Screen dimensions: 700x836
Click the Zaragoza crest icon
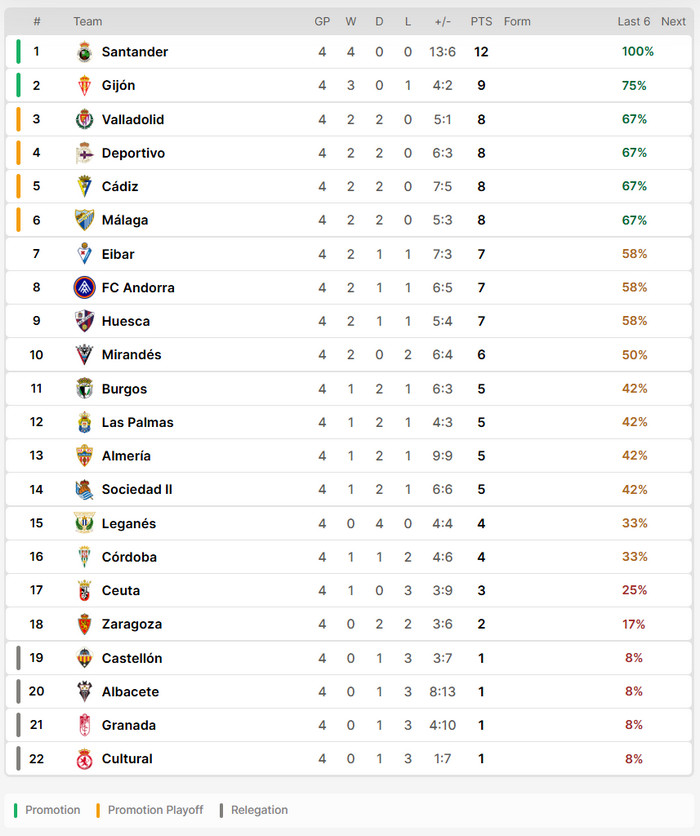click(x=84, y=624)
